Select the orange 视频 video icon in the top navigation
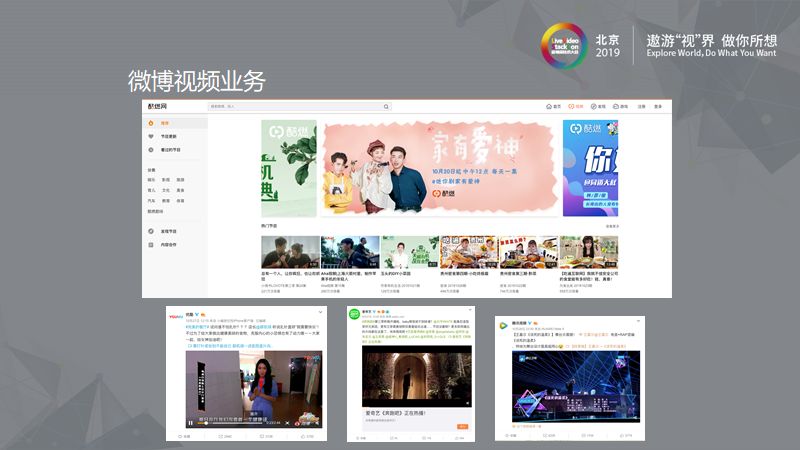This screenshot has height=450, width=800. (x=571, y=107)
